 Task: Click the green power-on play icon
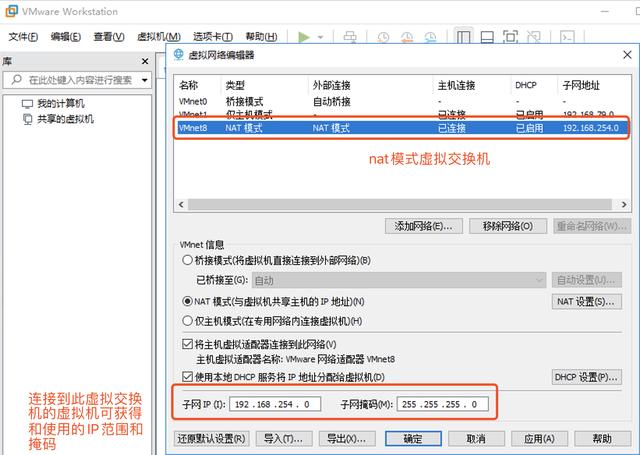pos(303,37)
